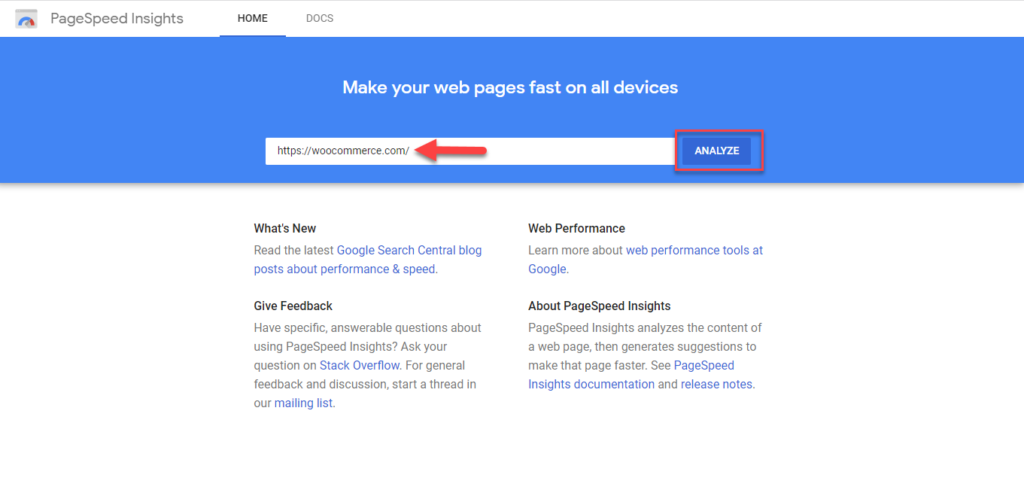The image size is (1024, 493).
Task: Click the PageSpeed Insights speedometer logo icon
Action: point(27,19)
